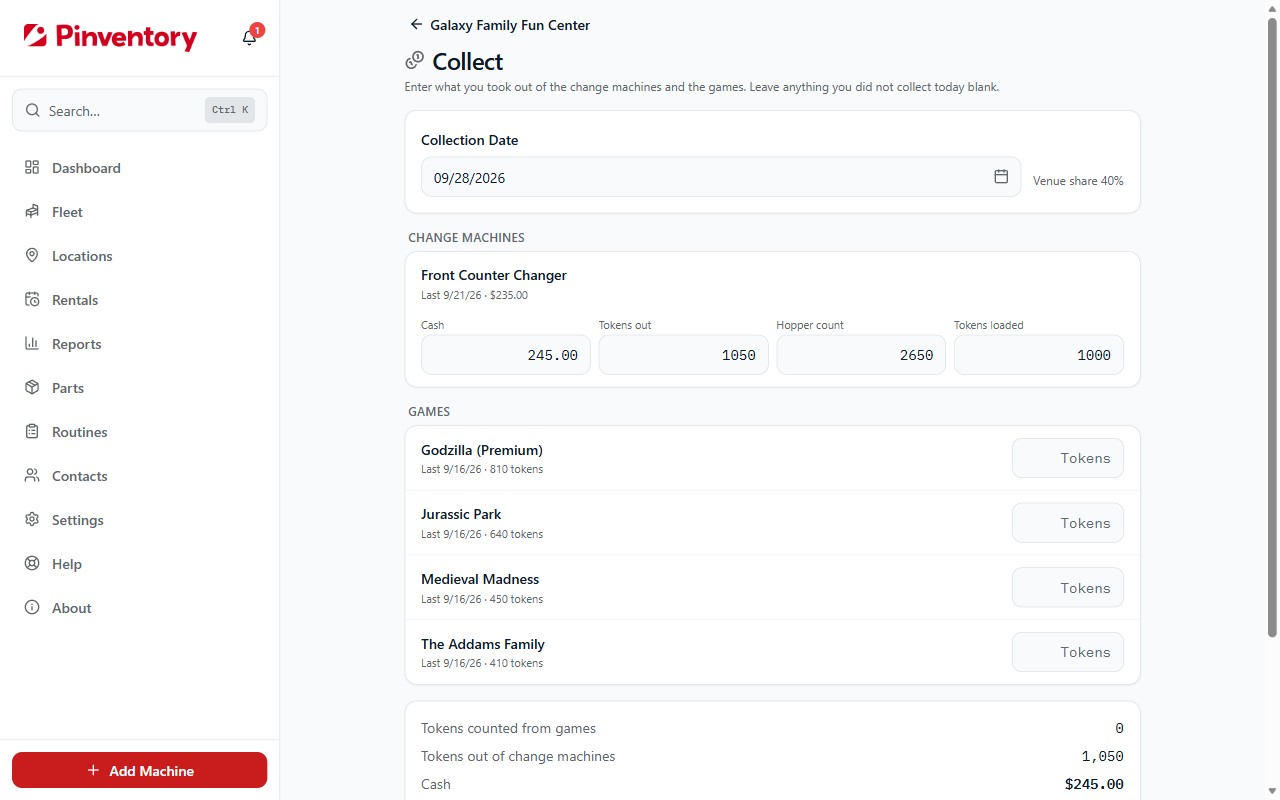Viewport: 1280px width, 800px height.
Task: Go to Contacts
Action: point(139,476)
